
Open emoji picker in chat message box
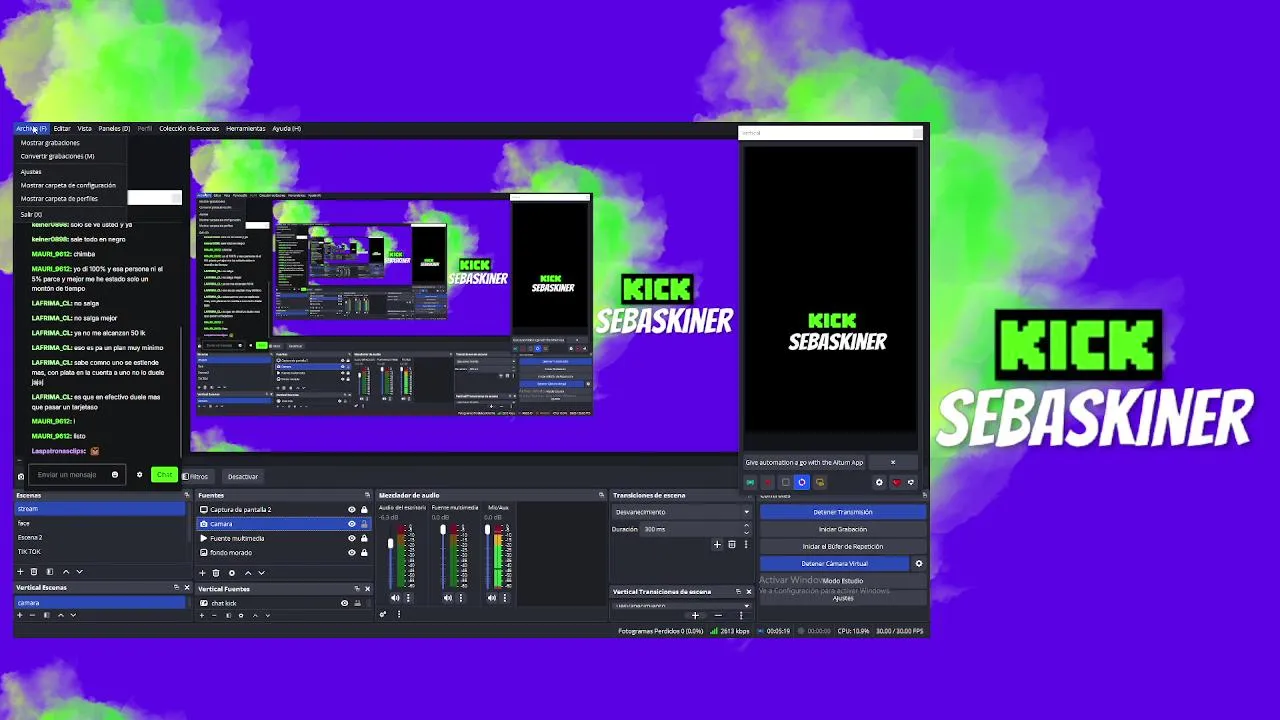pyautogui.click(x=115, y=475)
